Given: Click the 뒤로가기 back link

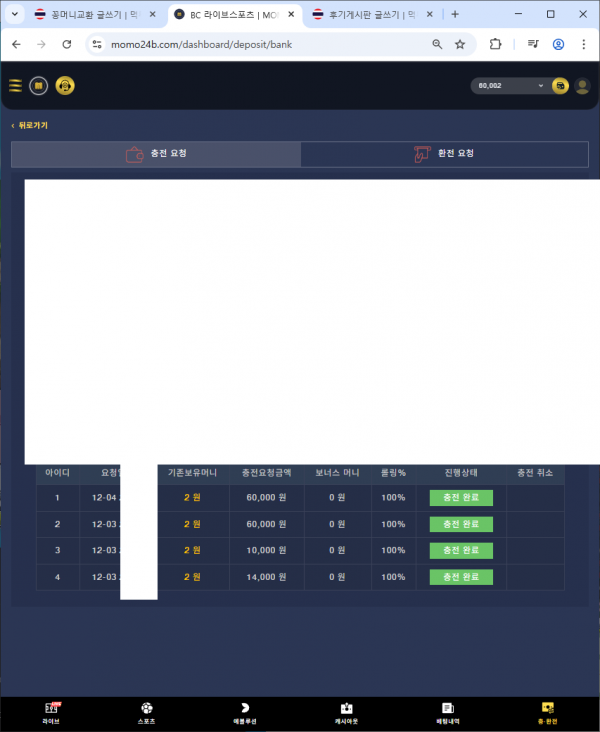Looking at the screenshot, I should pyautogui.click(x=30, y=126).
